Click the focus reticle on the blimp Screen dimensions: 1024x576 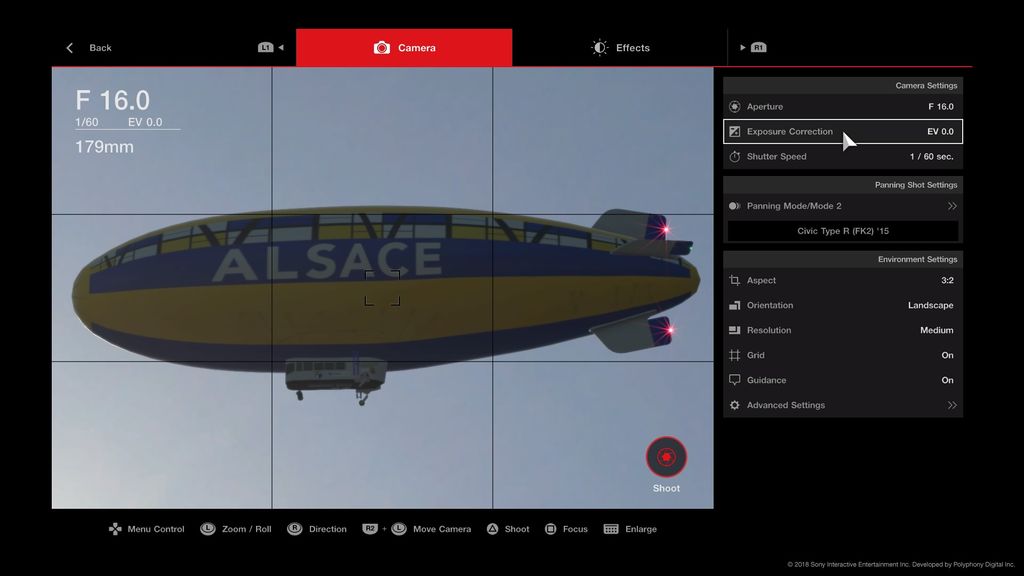pyautogui.click(x=382, y=288)
